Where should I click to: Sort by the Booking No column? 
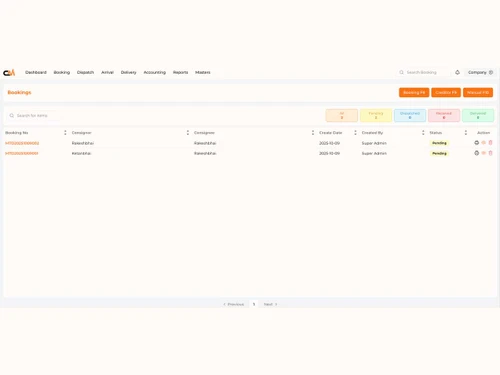tap(65, 133)
